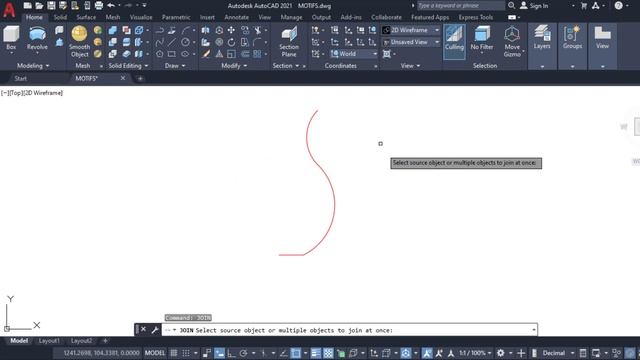Toggle lineweight display in status bar

[316, 353]
